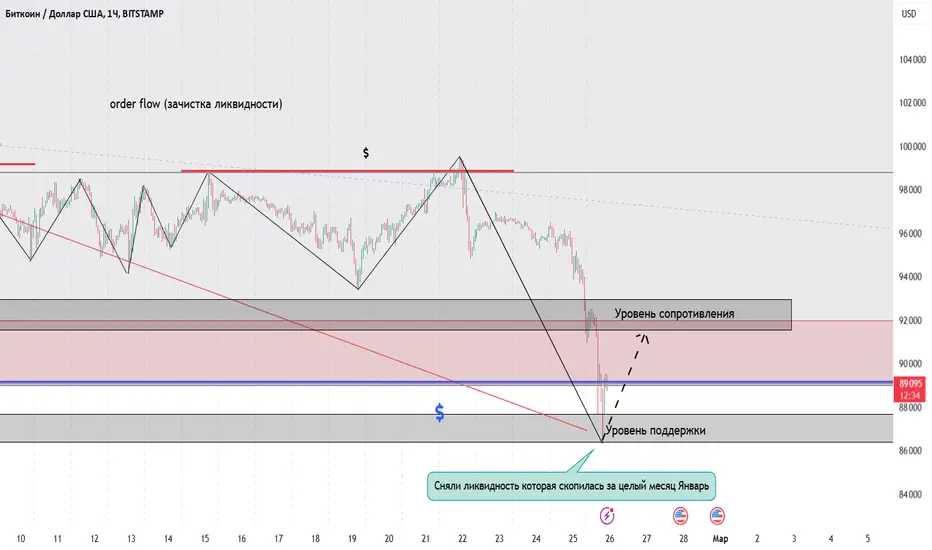Image resolution: width=932 pixels, height=550 pixels.
Task: Click the 102000 price axis label
Action: pos(912,103)
